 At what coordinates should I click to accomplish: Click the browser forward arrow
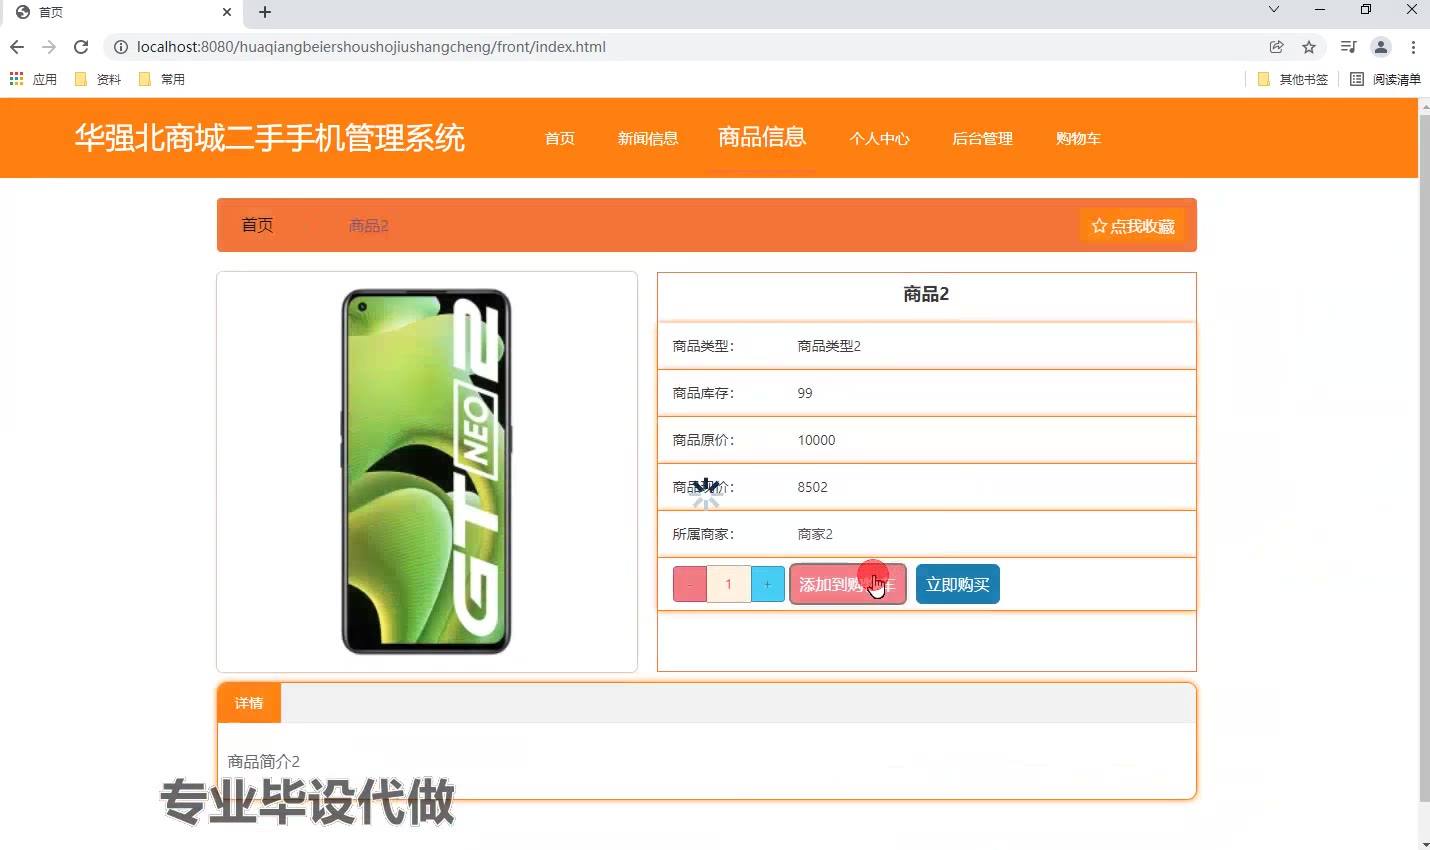coord(49,47)
